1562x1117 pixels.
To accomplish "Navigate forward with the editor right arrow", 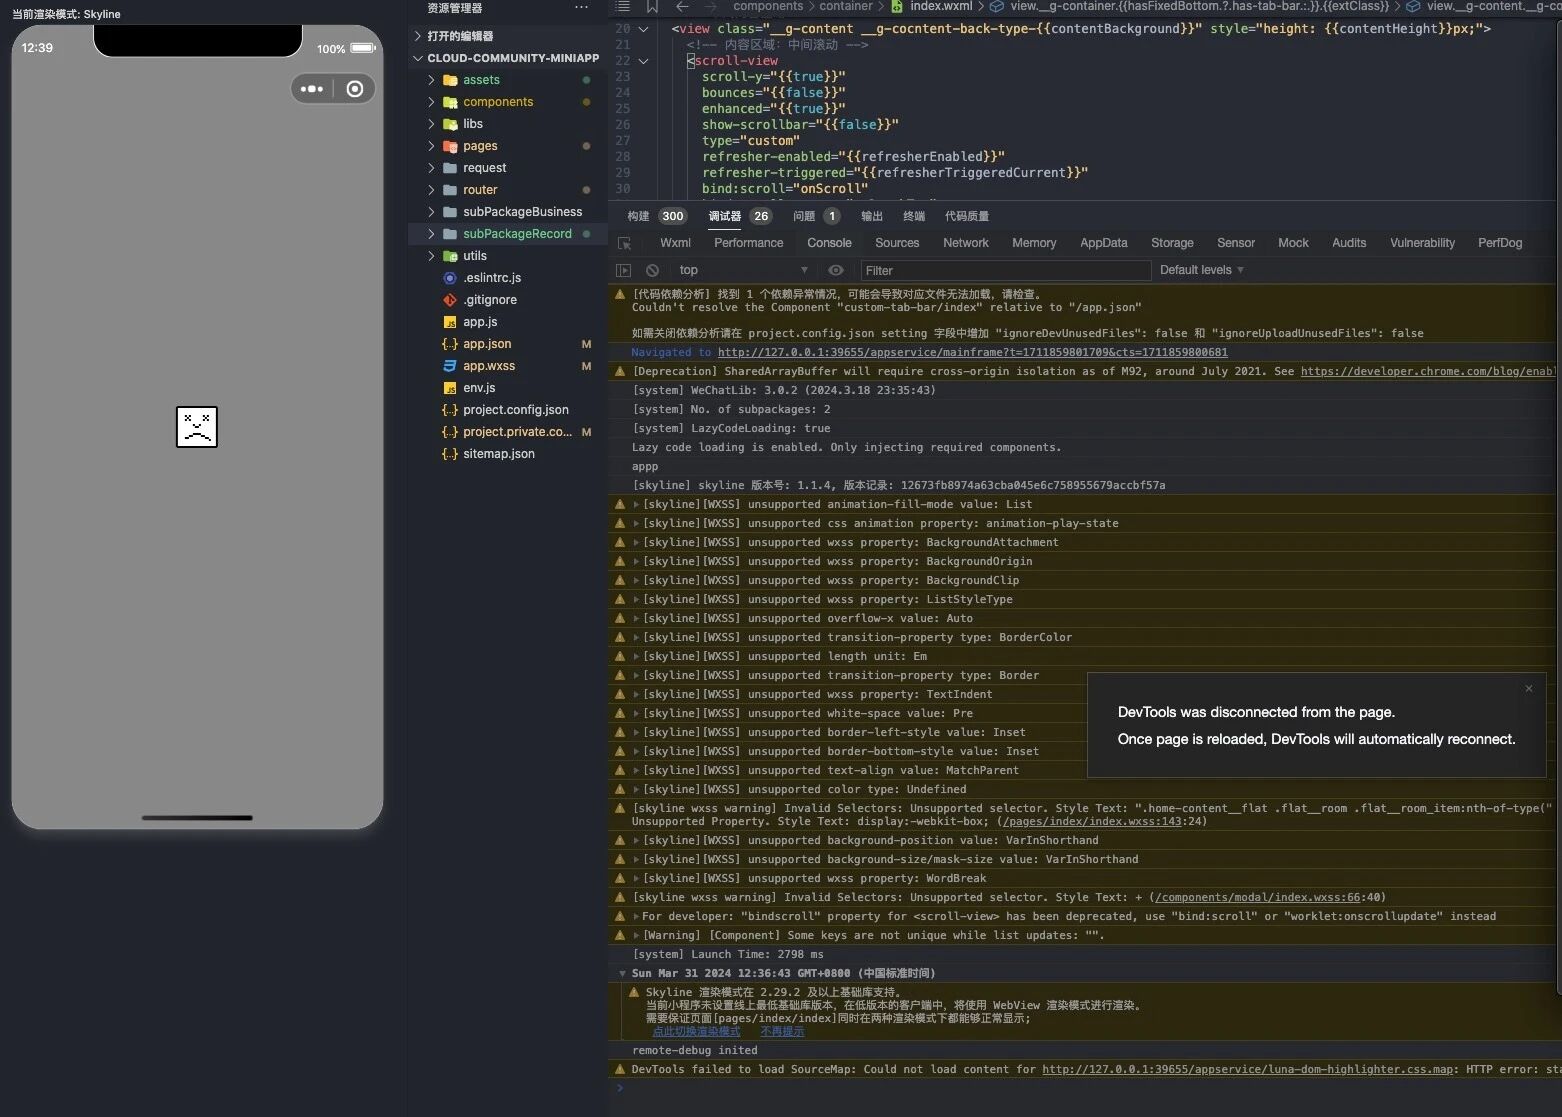I will pos(711,6).
